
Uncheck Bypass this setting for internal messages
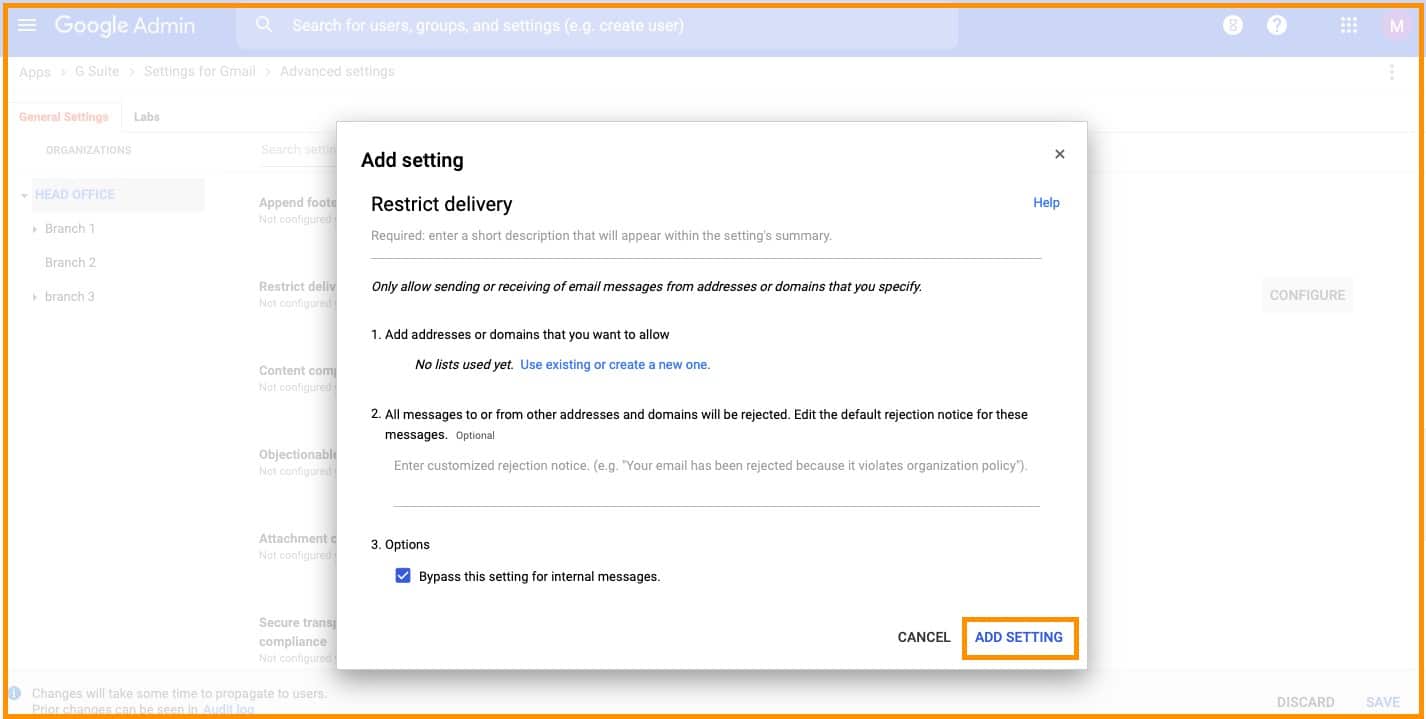click(x=403, y=576)
